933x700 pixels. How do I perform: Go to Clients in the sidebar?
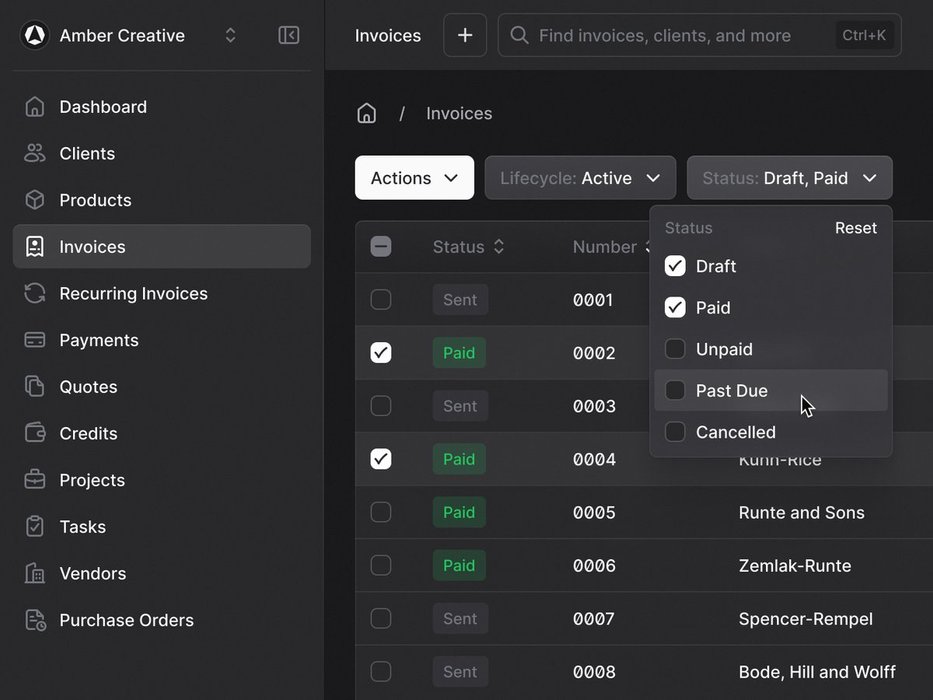(162, 153)
